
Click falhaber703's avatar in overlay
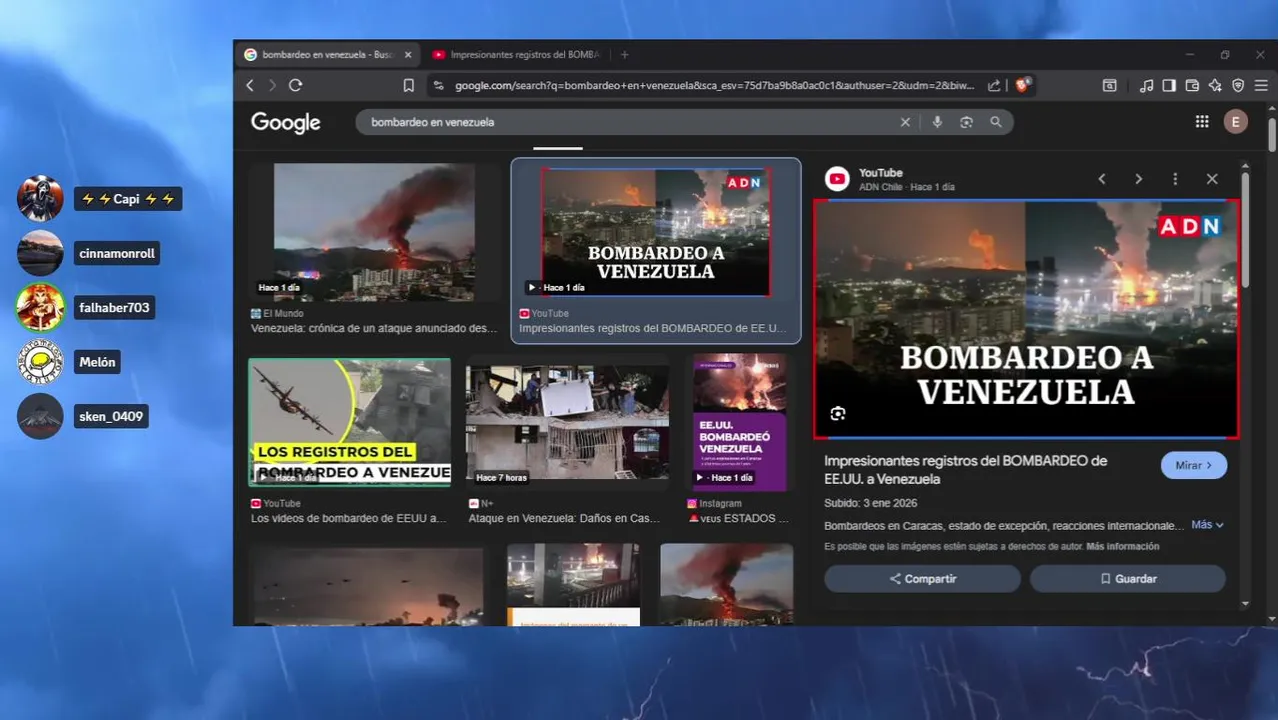40,307
